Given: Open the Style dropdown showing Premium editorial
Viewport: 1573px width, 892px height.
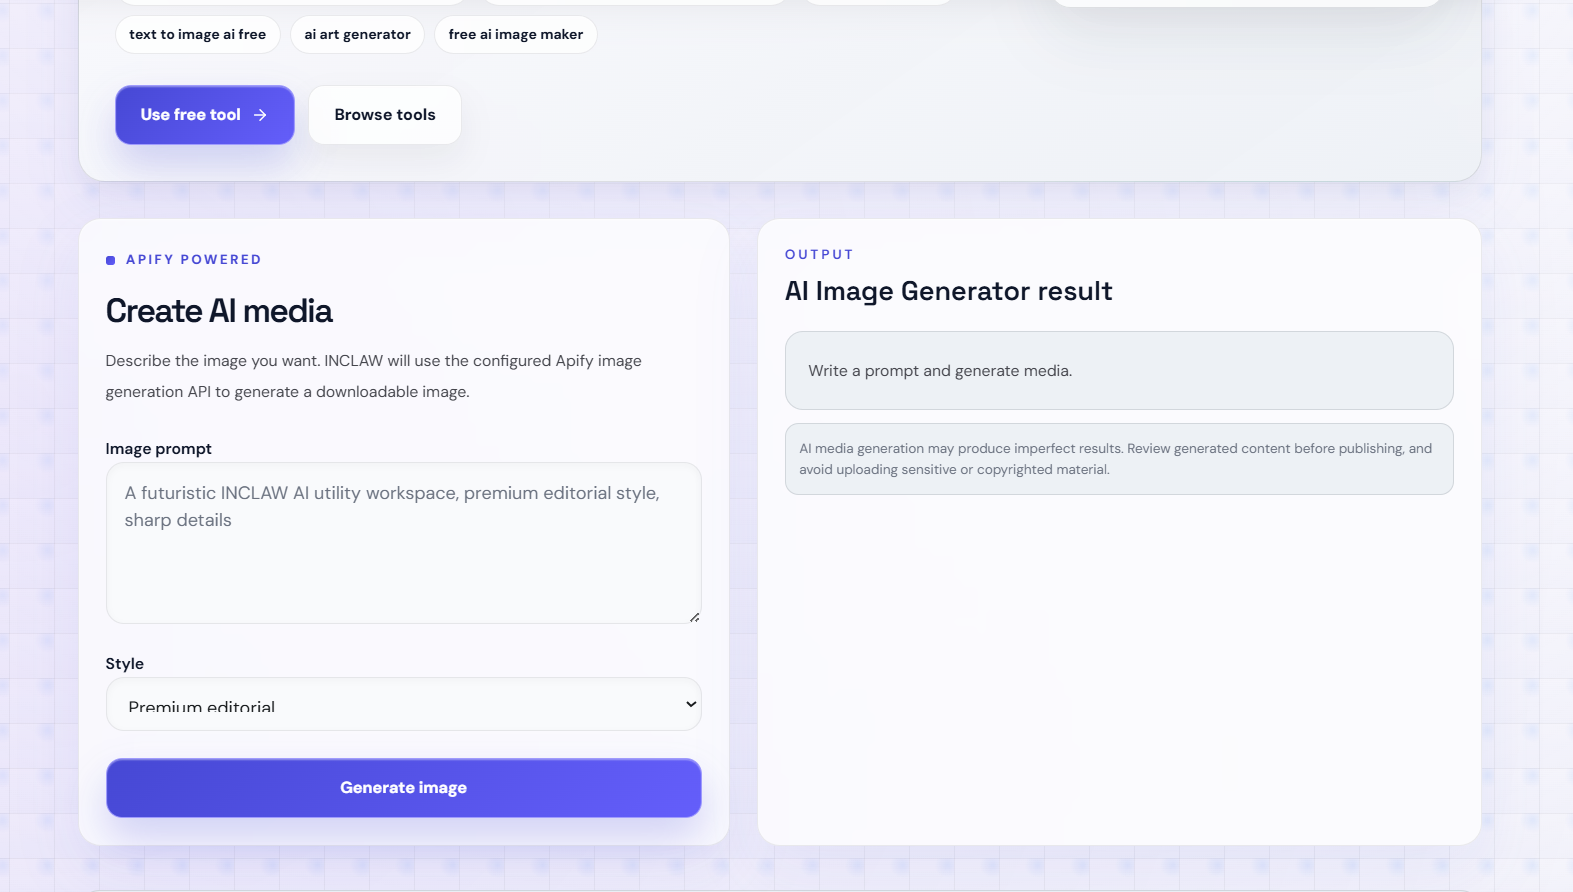Looking at the screenshot, I should [x=403, y=704].
